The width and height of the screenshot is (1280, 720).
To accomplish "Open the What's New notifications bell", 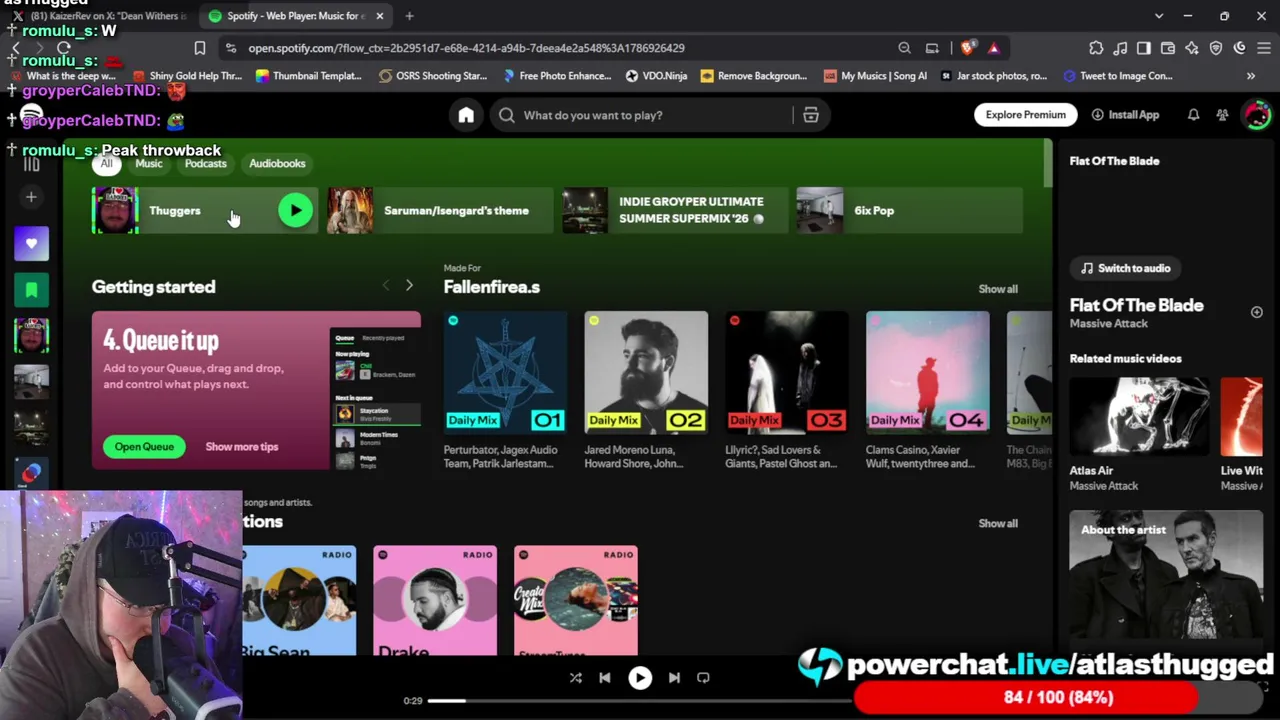I will (1193, 115).
